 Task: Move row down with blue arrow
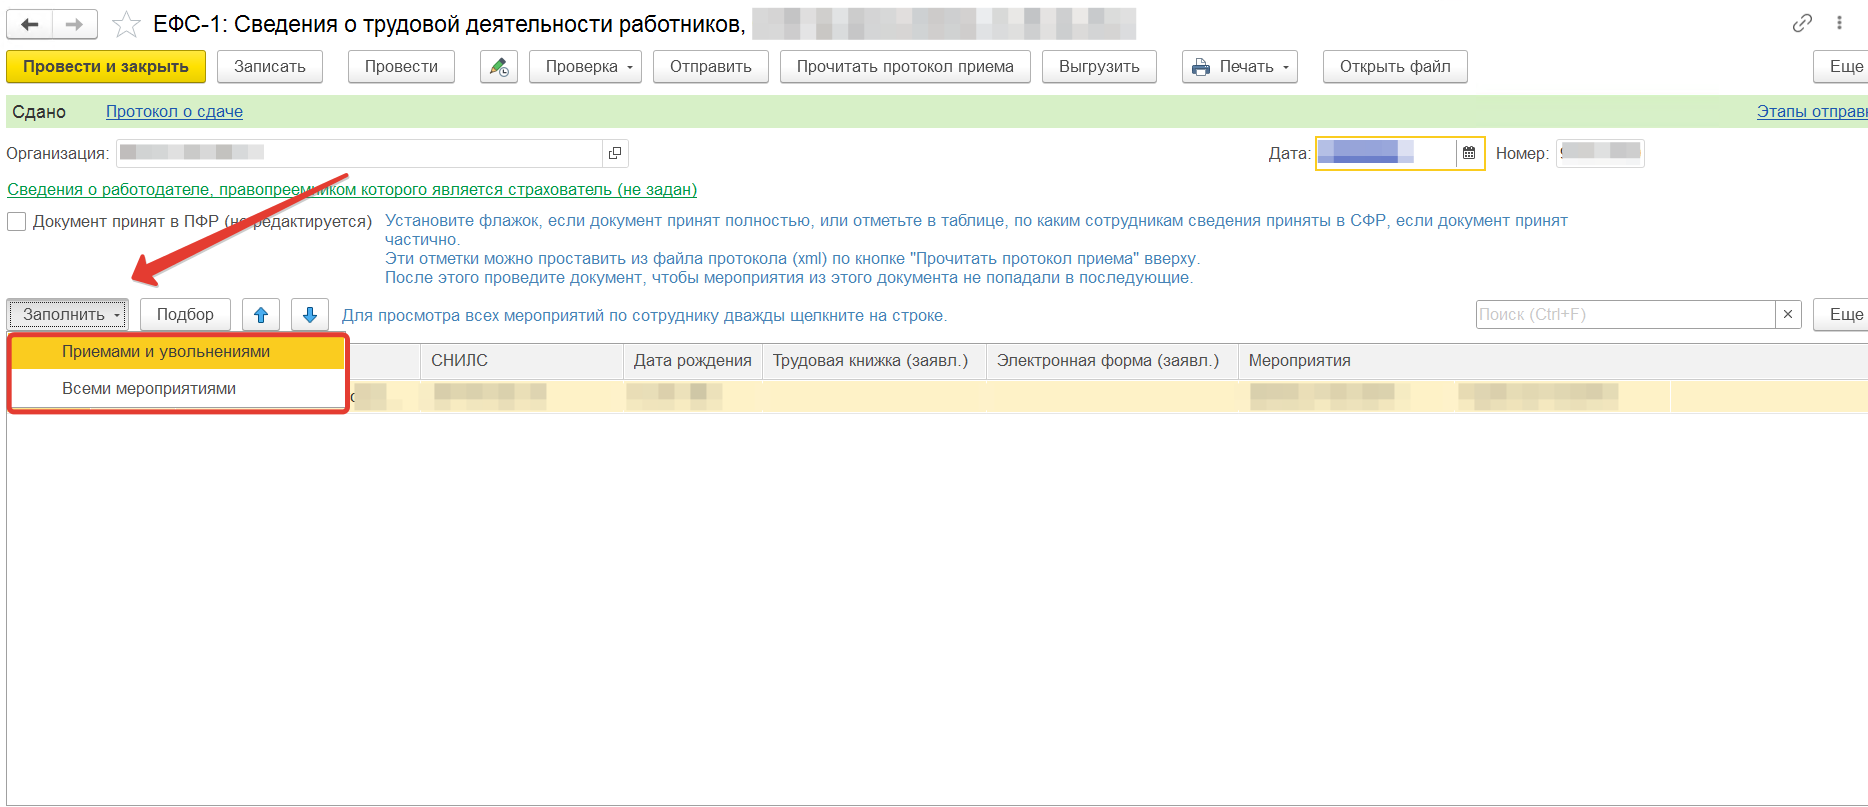point(310,315)
